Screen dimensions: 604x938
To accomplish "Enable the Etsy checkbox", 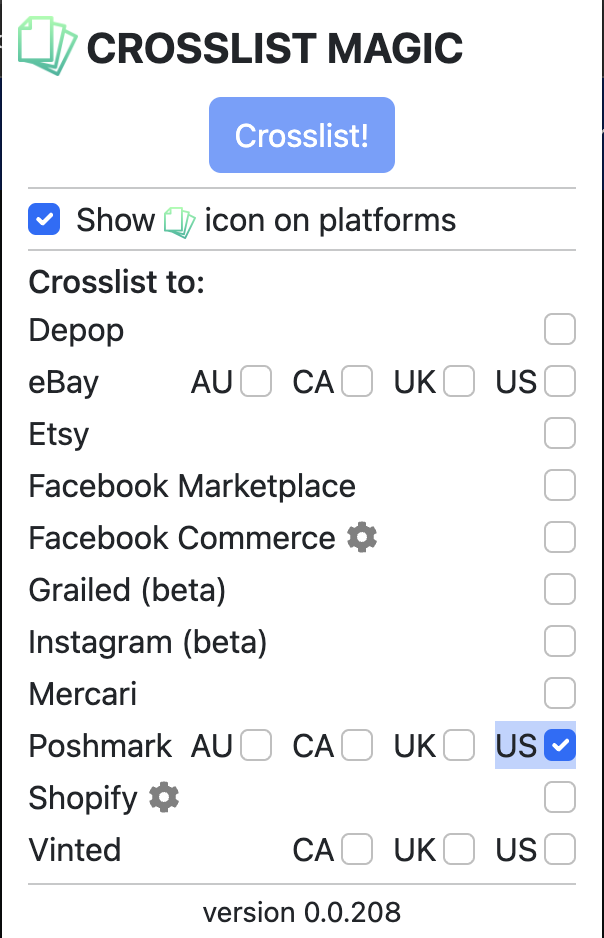I will click(559, 434).
